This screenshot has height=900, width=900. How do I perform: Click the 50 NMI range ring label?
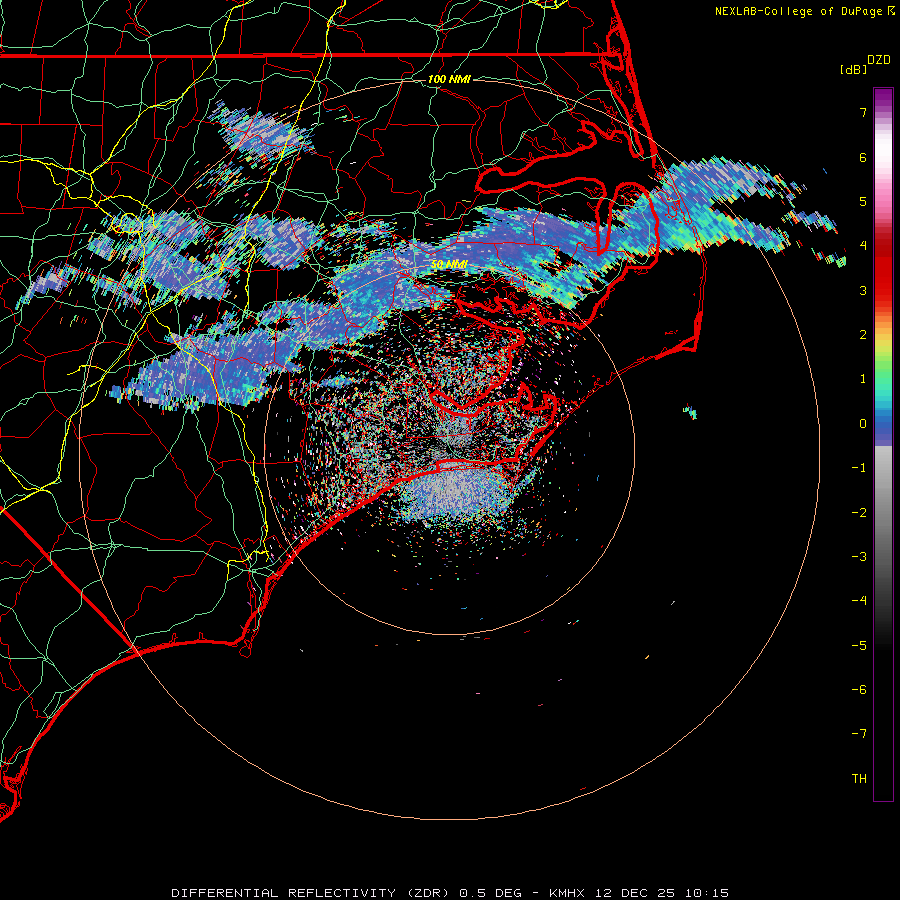pos(449,264)
